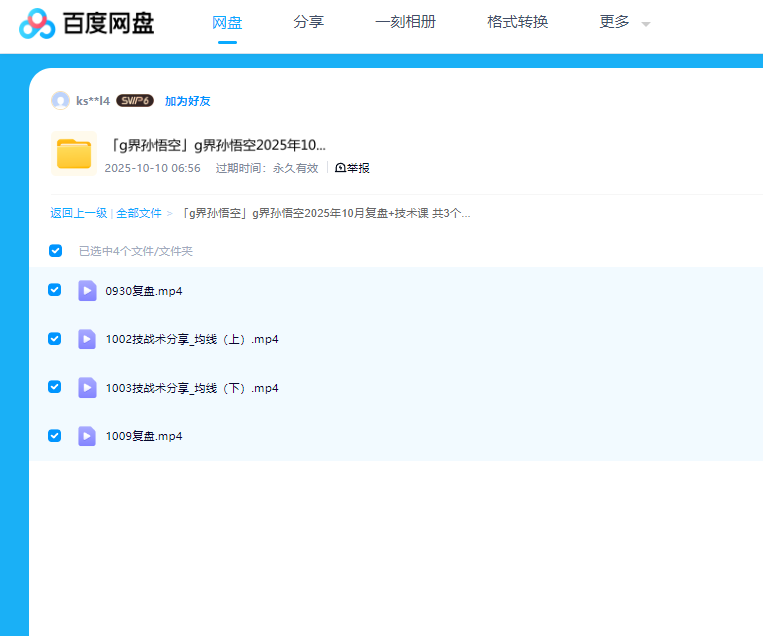Switch to the 分享 tab
This screenshot has width=763, height=636.
tap(308, 22)
